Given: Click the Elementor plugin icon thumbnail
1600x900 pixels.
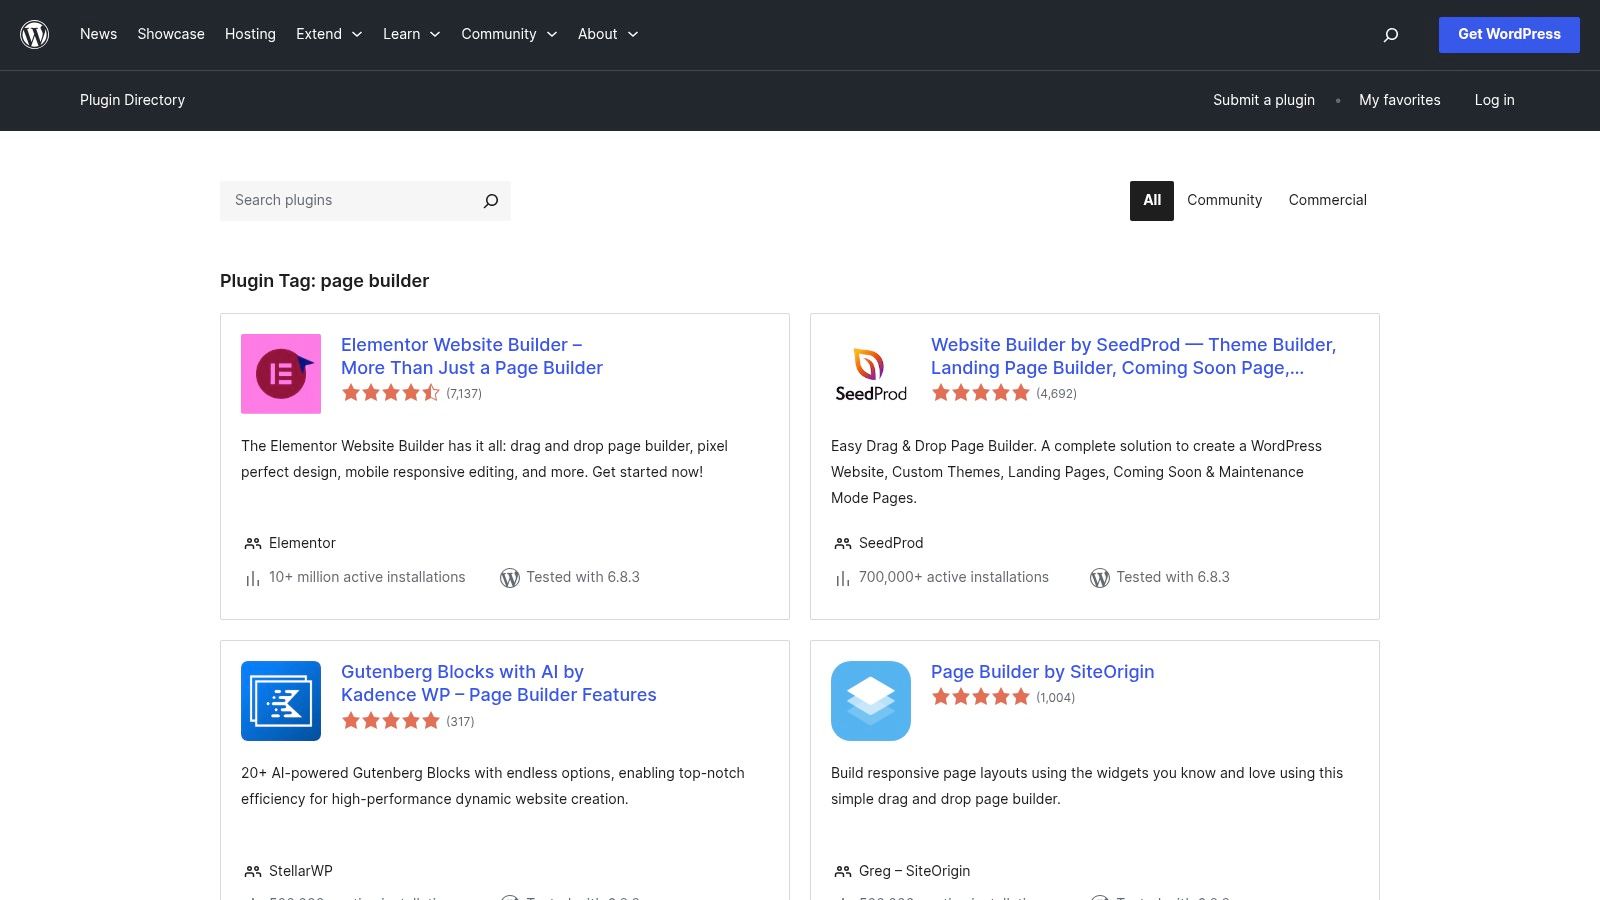Looking at the screenshot, I should [x=280, y=373].
